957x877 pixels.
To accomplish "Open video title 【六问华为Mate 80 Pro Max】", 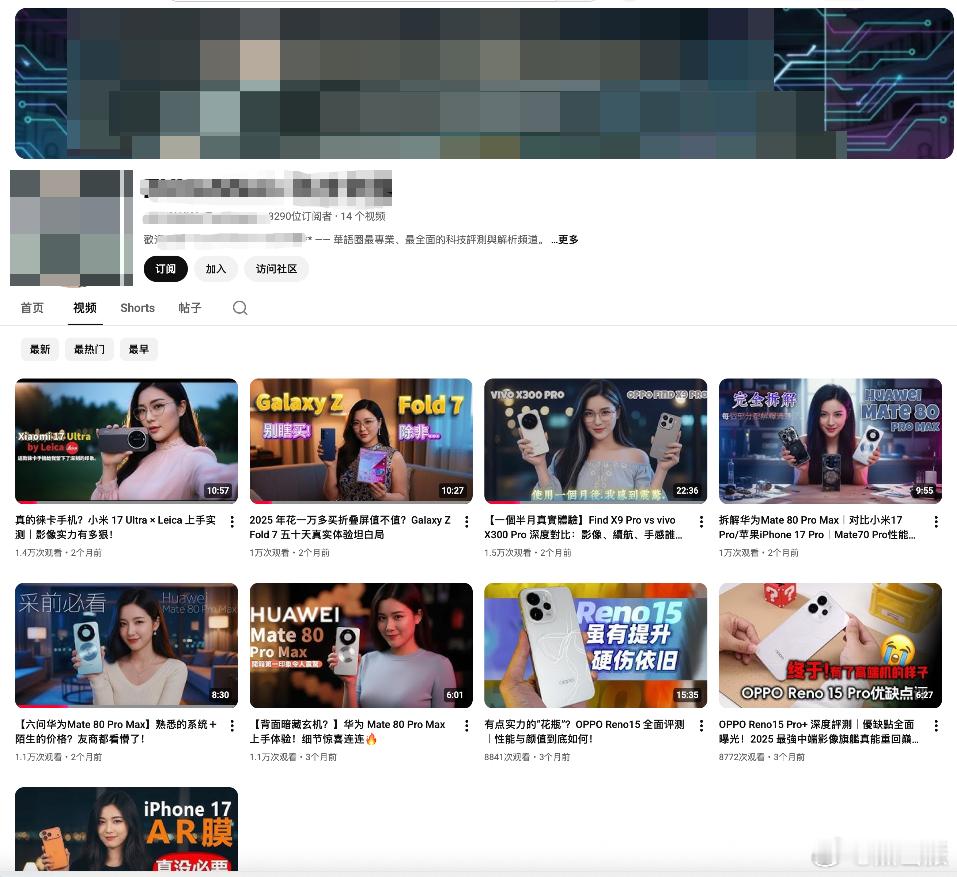I will click(116, 732).
